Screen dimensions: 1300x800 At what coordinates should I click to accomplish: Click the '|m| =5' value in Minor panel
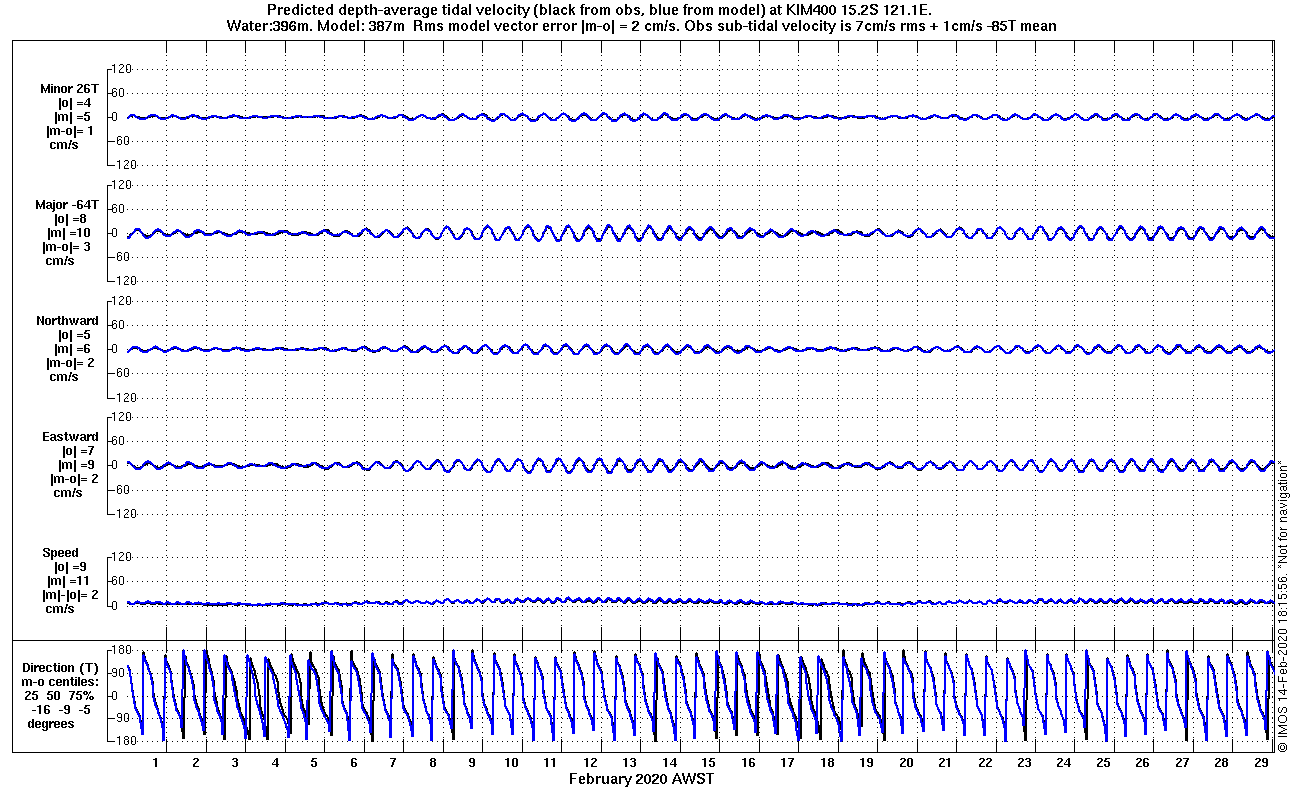click(74, 117)
